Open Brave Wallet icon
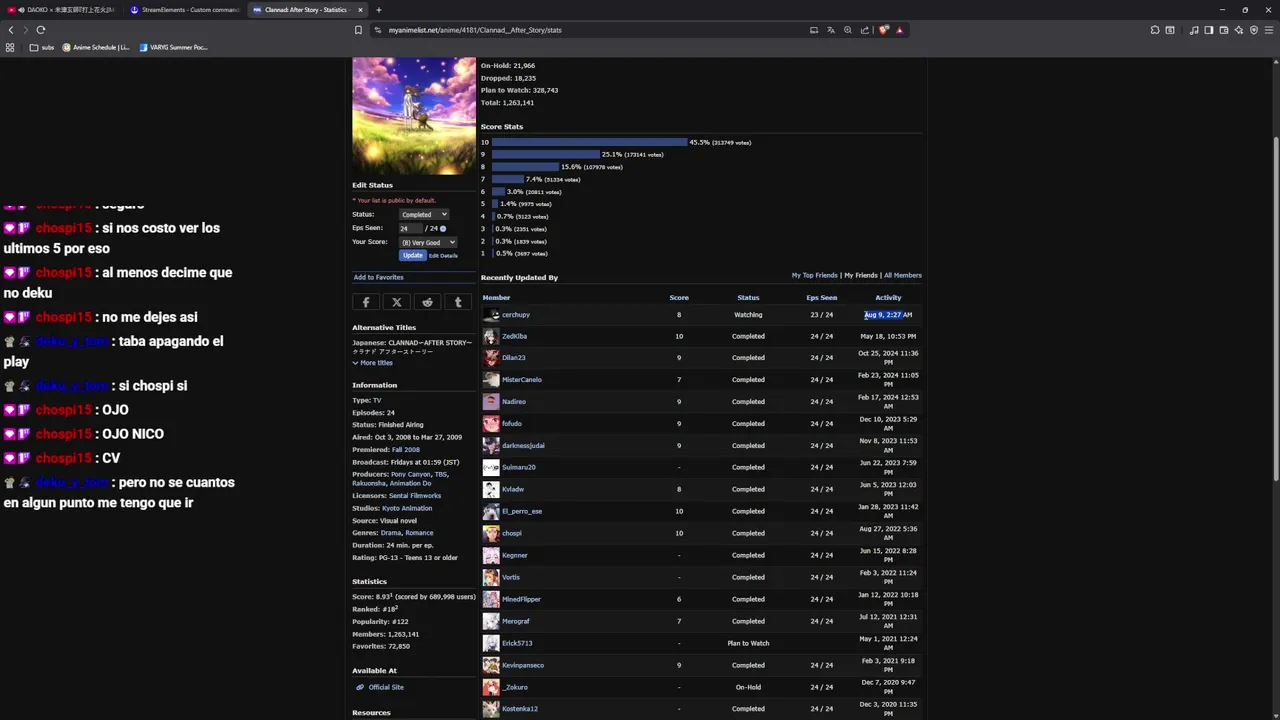Screen dimensions: 1280x720 [x=1223, y=30]
